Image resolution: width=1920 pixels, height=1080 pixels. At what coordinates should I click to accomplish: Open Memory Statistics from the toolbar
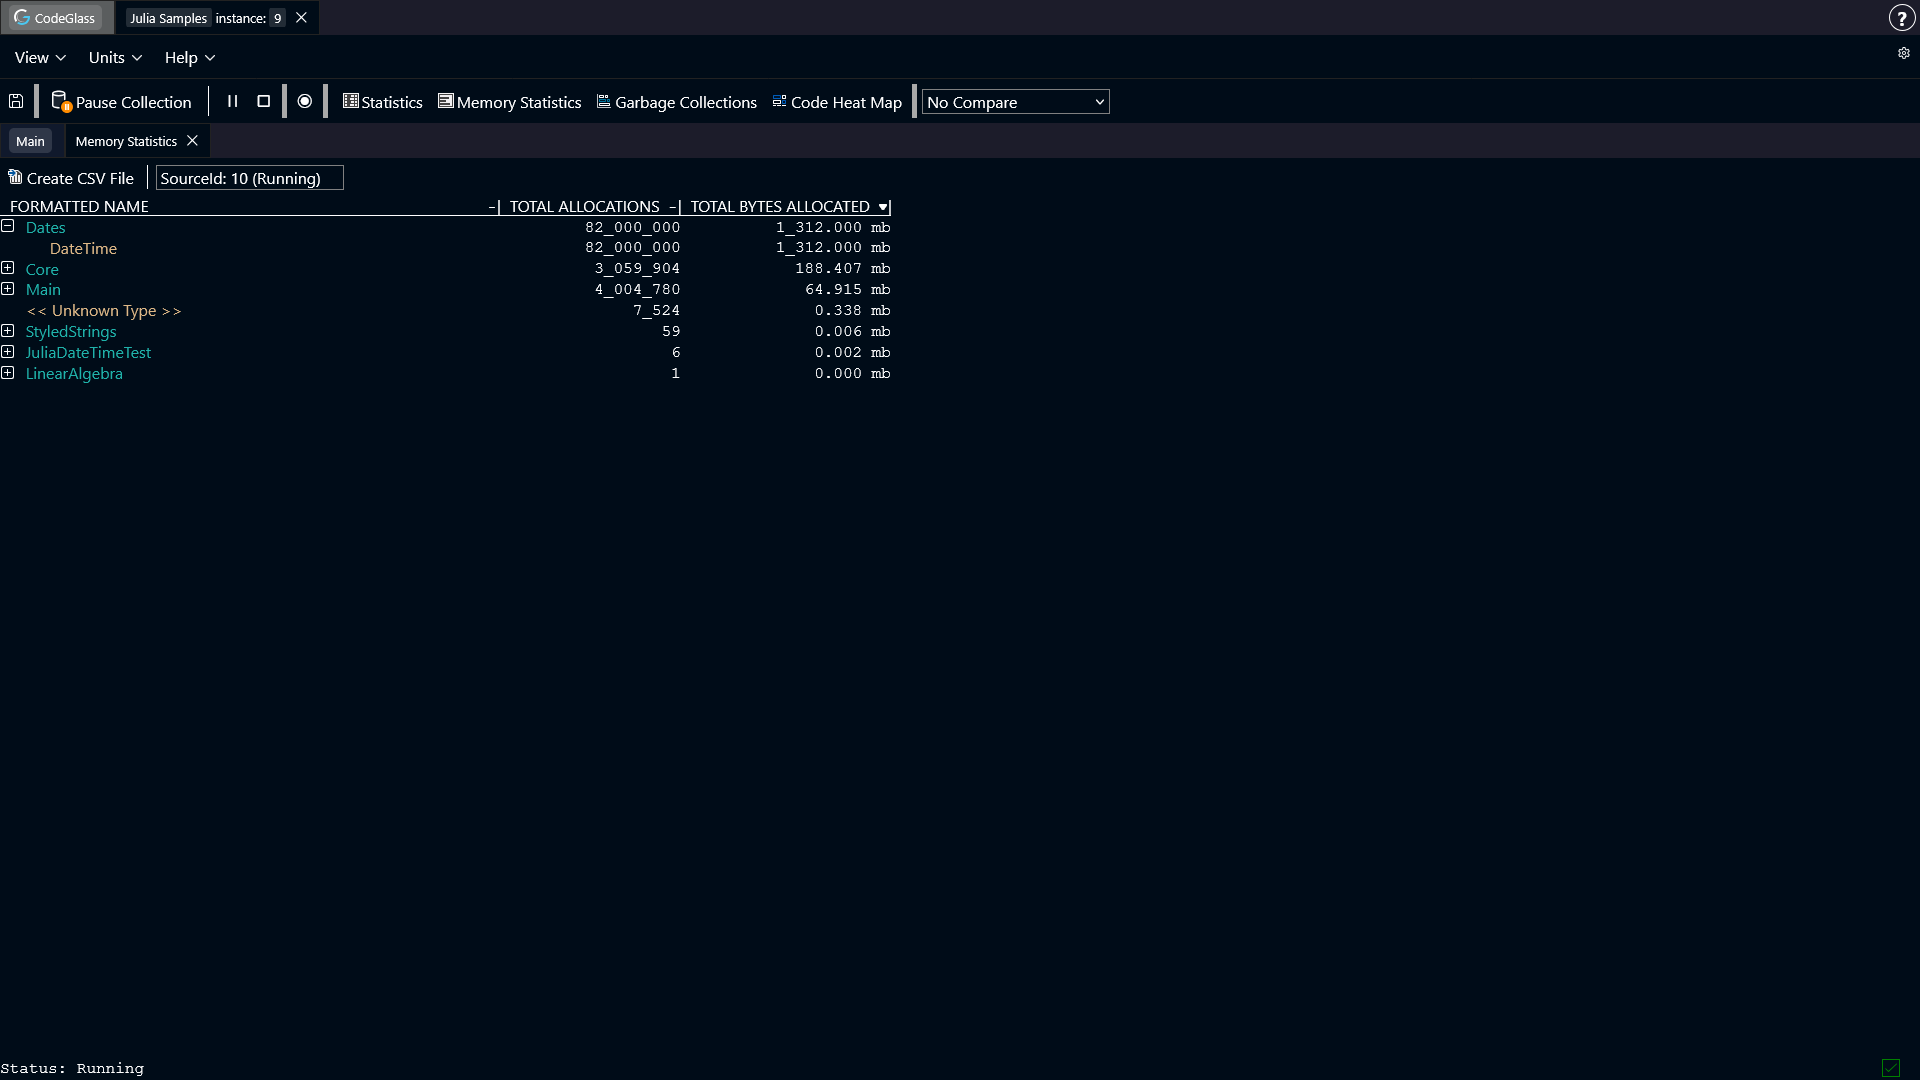pyautogui.click(x=509, y=102)
